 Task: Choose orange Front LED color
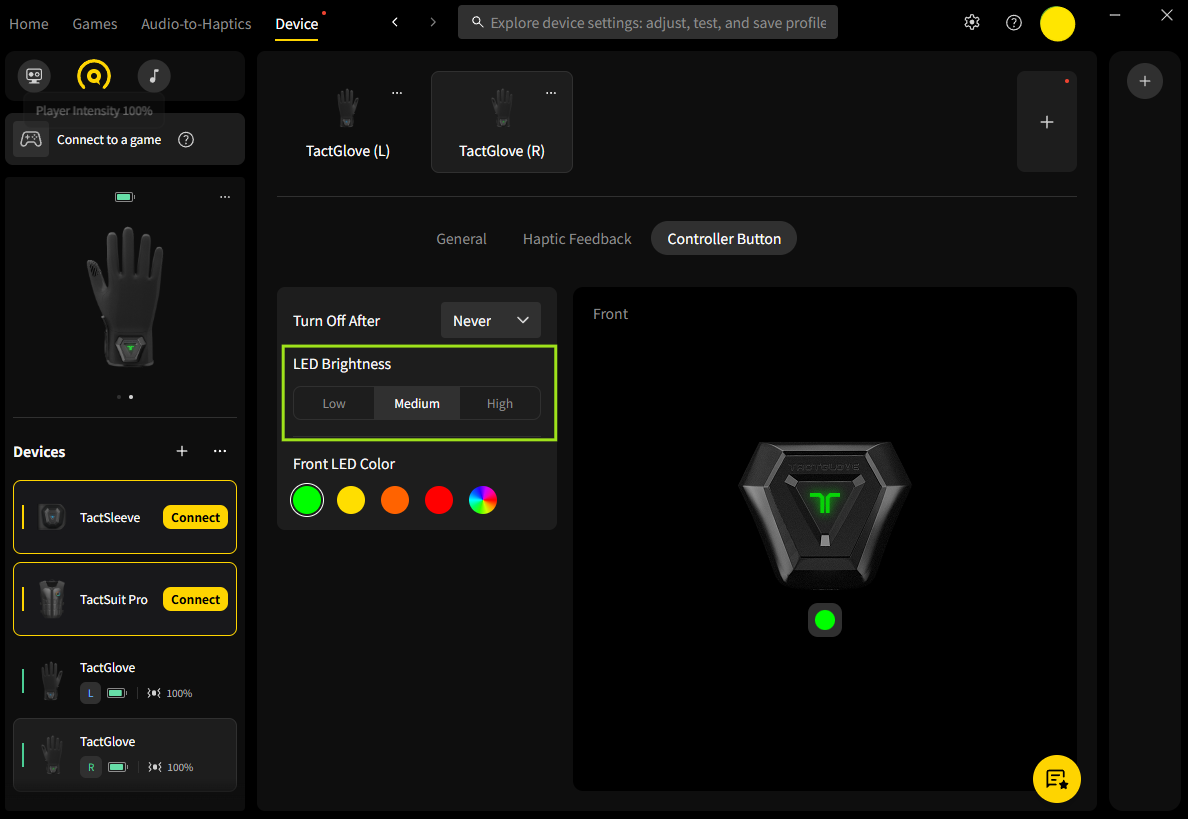pyautogui.click(x=395, y=500)
